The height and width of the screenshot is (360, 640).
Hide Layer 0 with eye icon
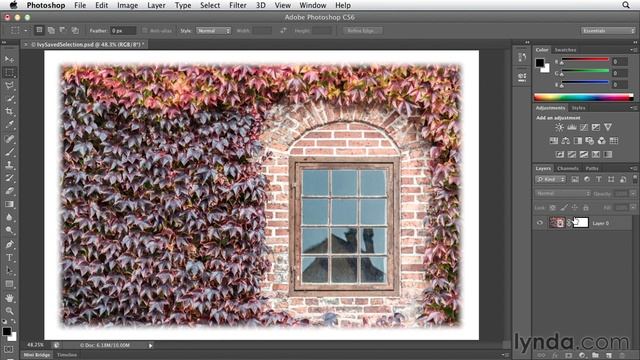540,223
